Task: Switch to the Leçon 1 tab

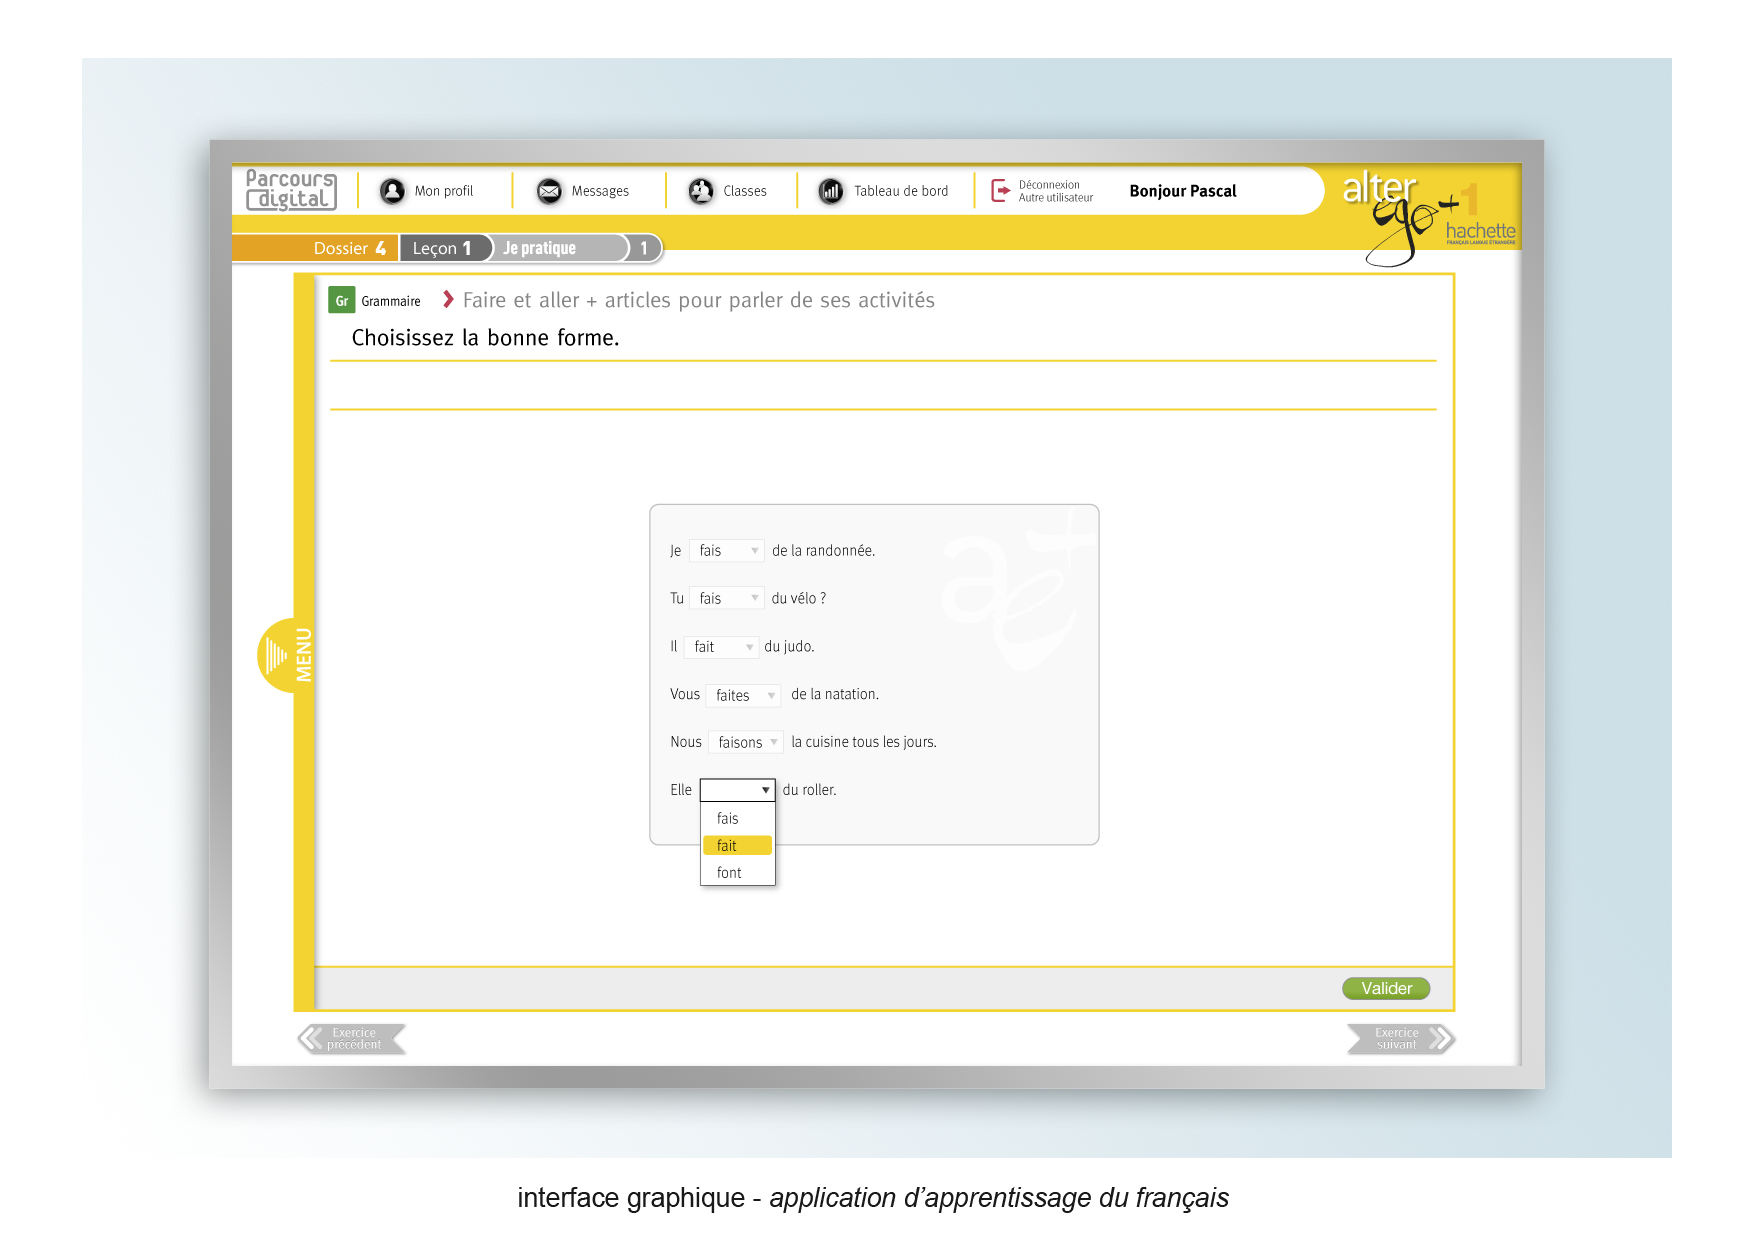Action: coord(442,248)
